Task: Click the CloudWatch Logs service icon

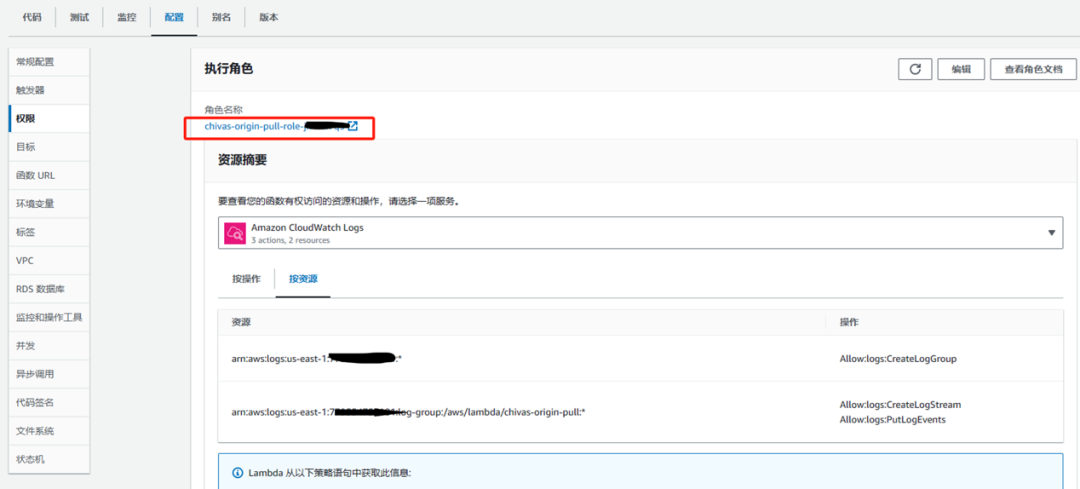Action: click(236, 233)
